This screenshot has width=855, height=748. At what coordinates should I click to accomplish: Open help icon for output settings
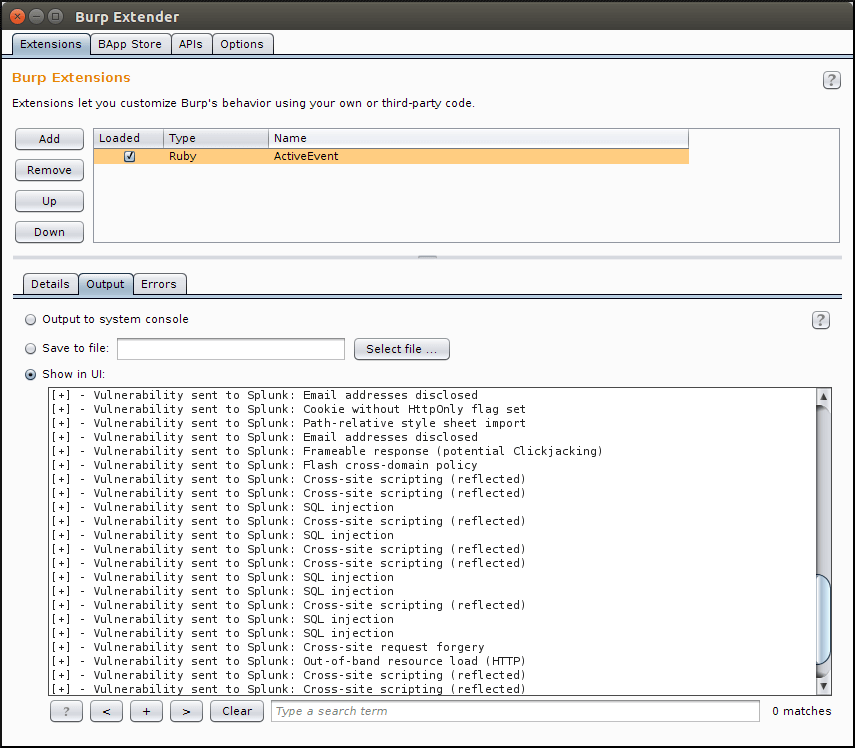pos(821,320)
